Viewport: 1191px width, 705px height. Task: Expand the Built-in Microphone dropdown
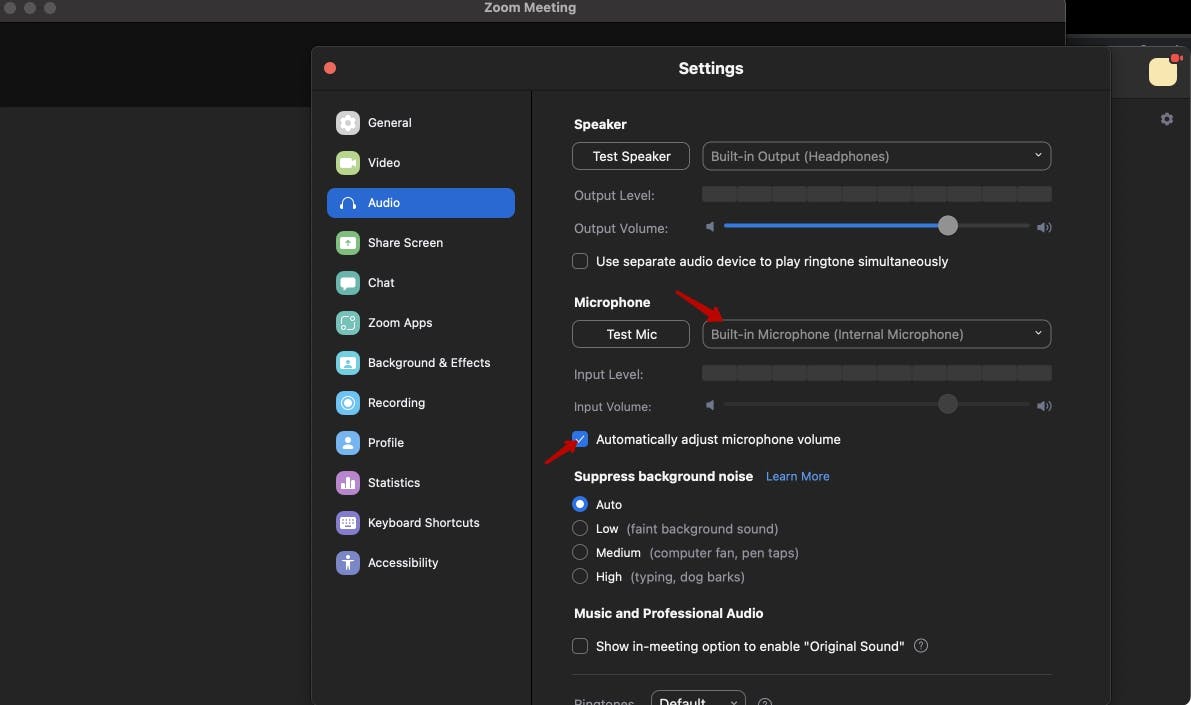[876, 334]
